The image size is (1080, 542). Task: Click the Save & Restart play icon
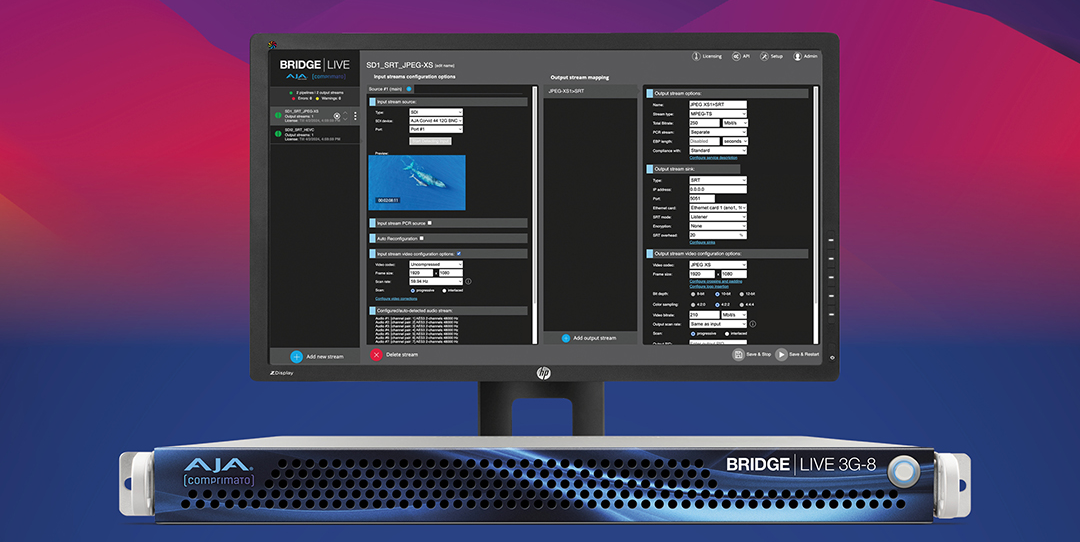pyautogui.click(x=781, y=355)
